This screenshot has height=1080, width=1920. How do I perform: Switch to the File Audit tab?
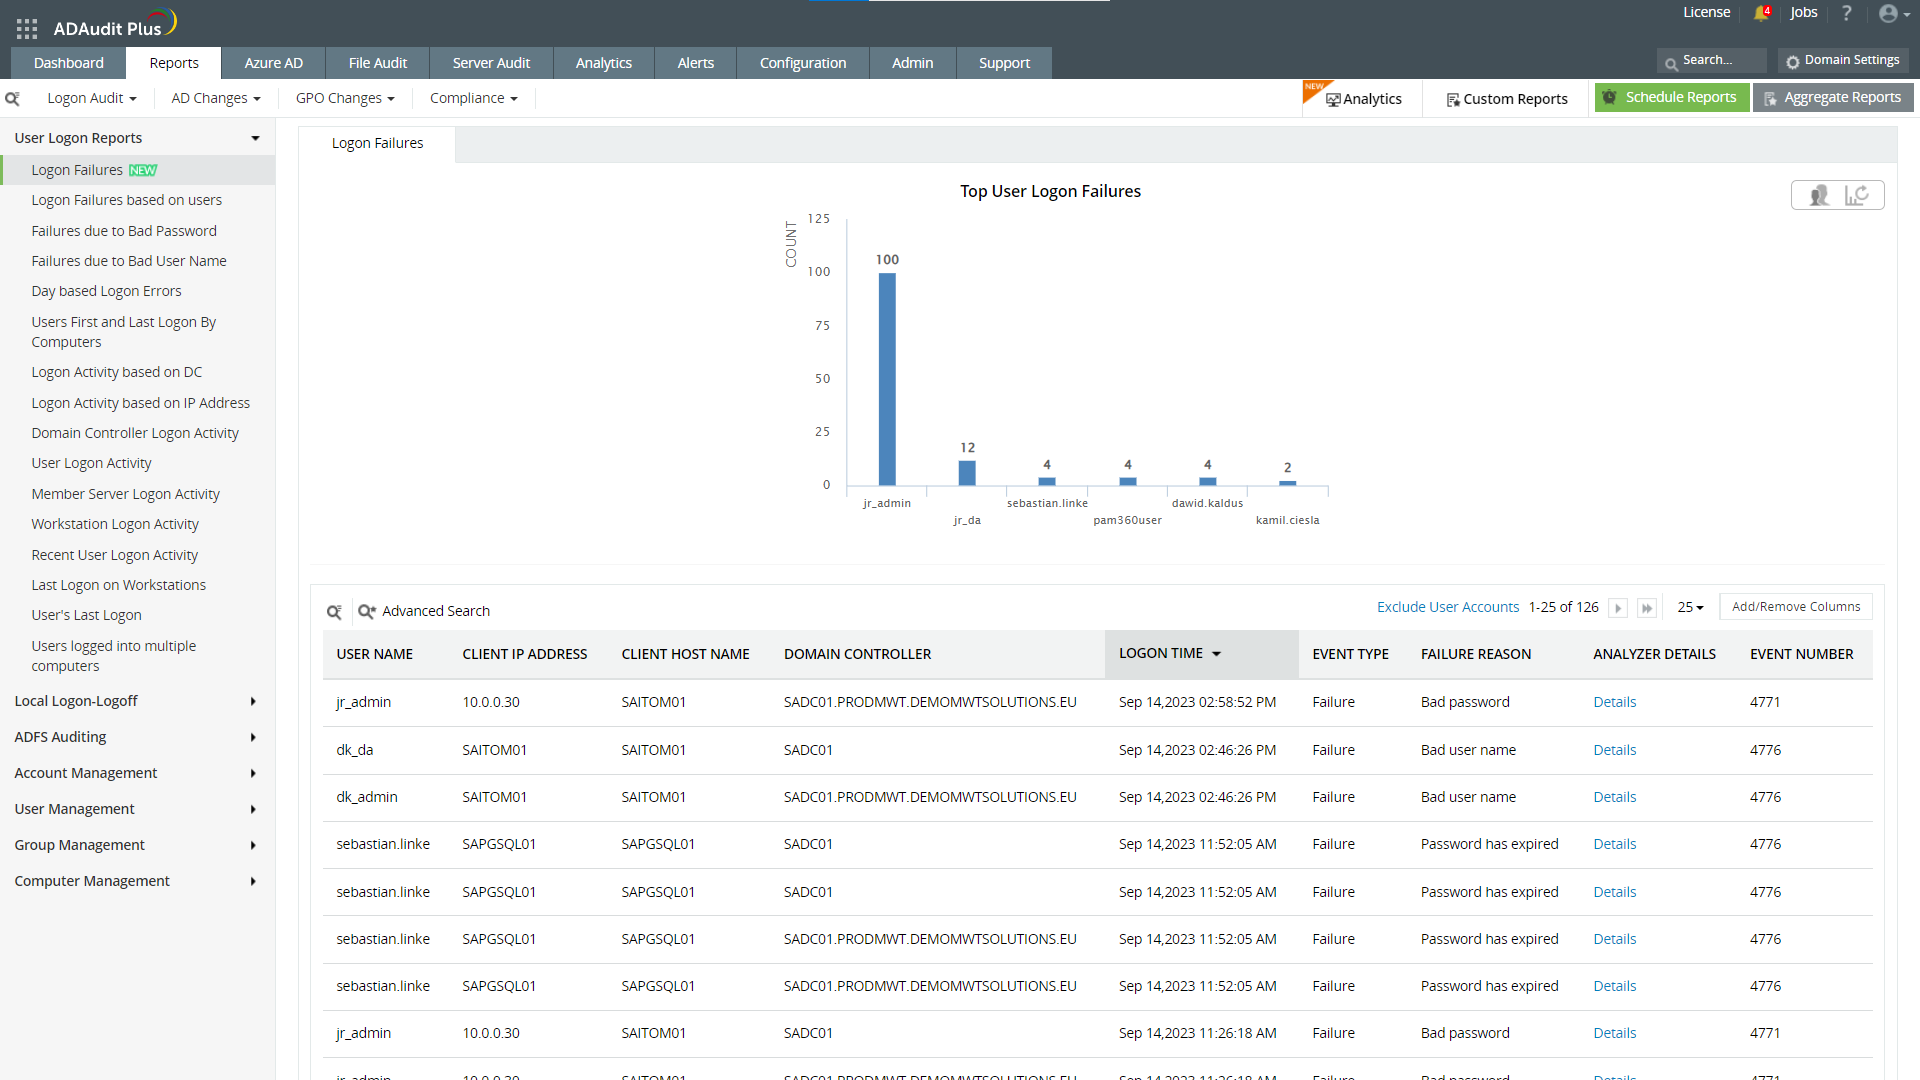pyautogui.click(x=377, y=63)
